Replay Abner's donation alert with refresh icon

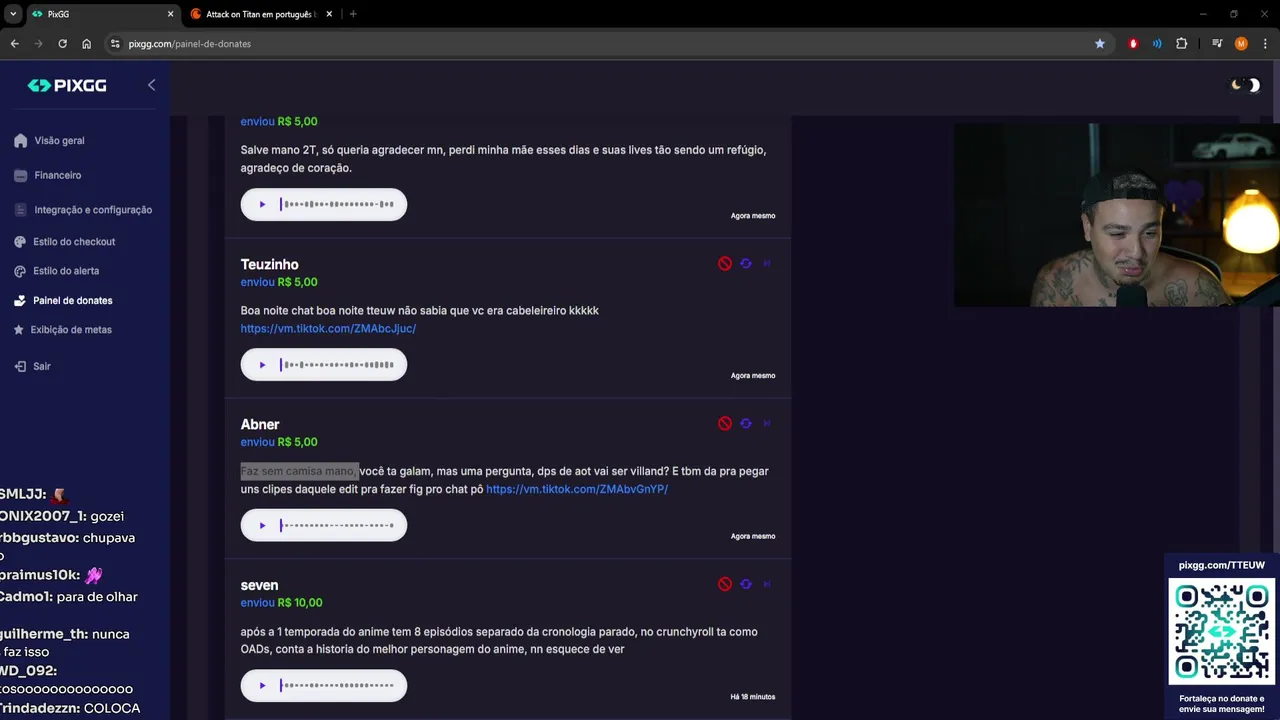[x=746, y=424]
